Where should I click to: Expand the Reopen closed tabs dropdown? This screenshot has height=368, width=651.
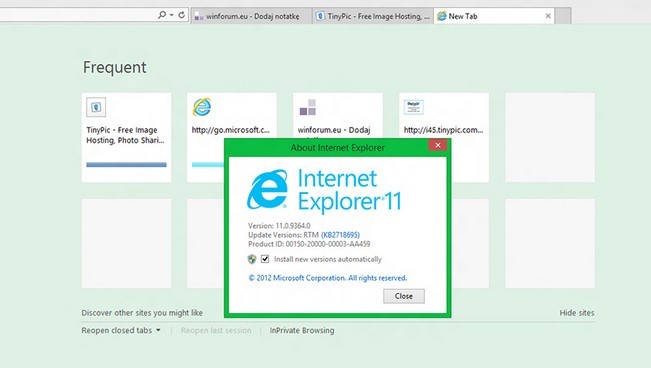pos(121,331)
